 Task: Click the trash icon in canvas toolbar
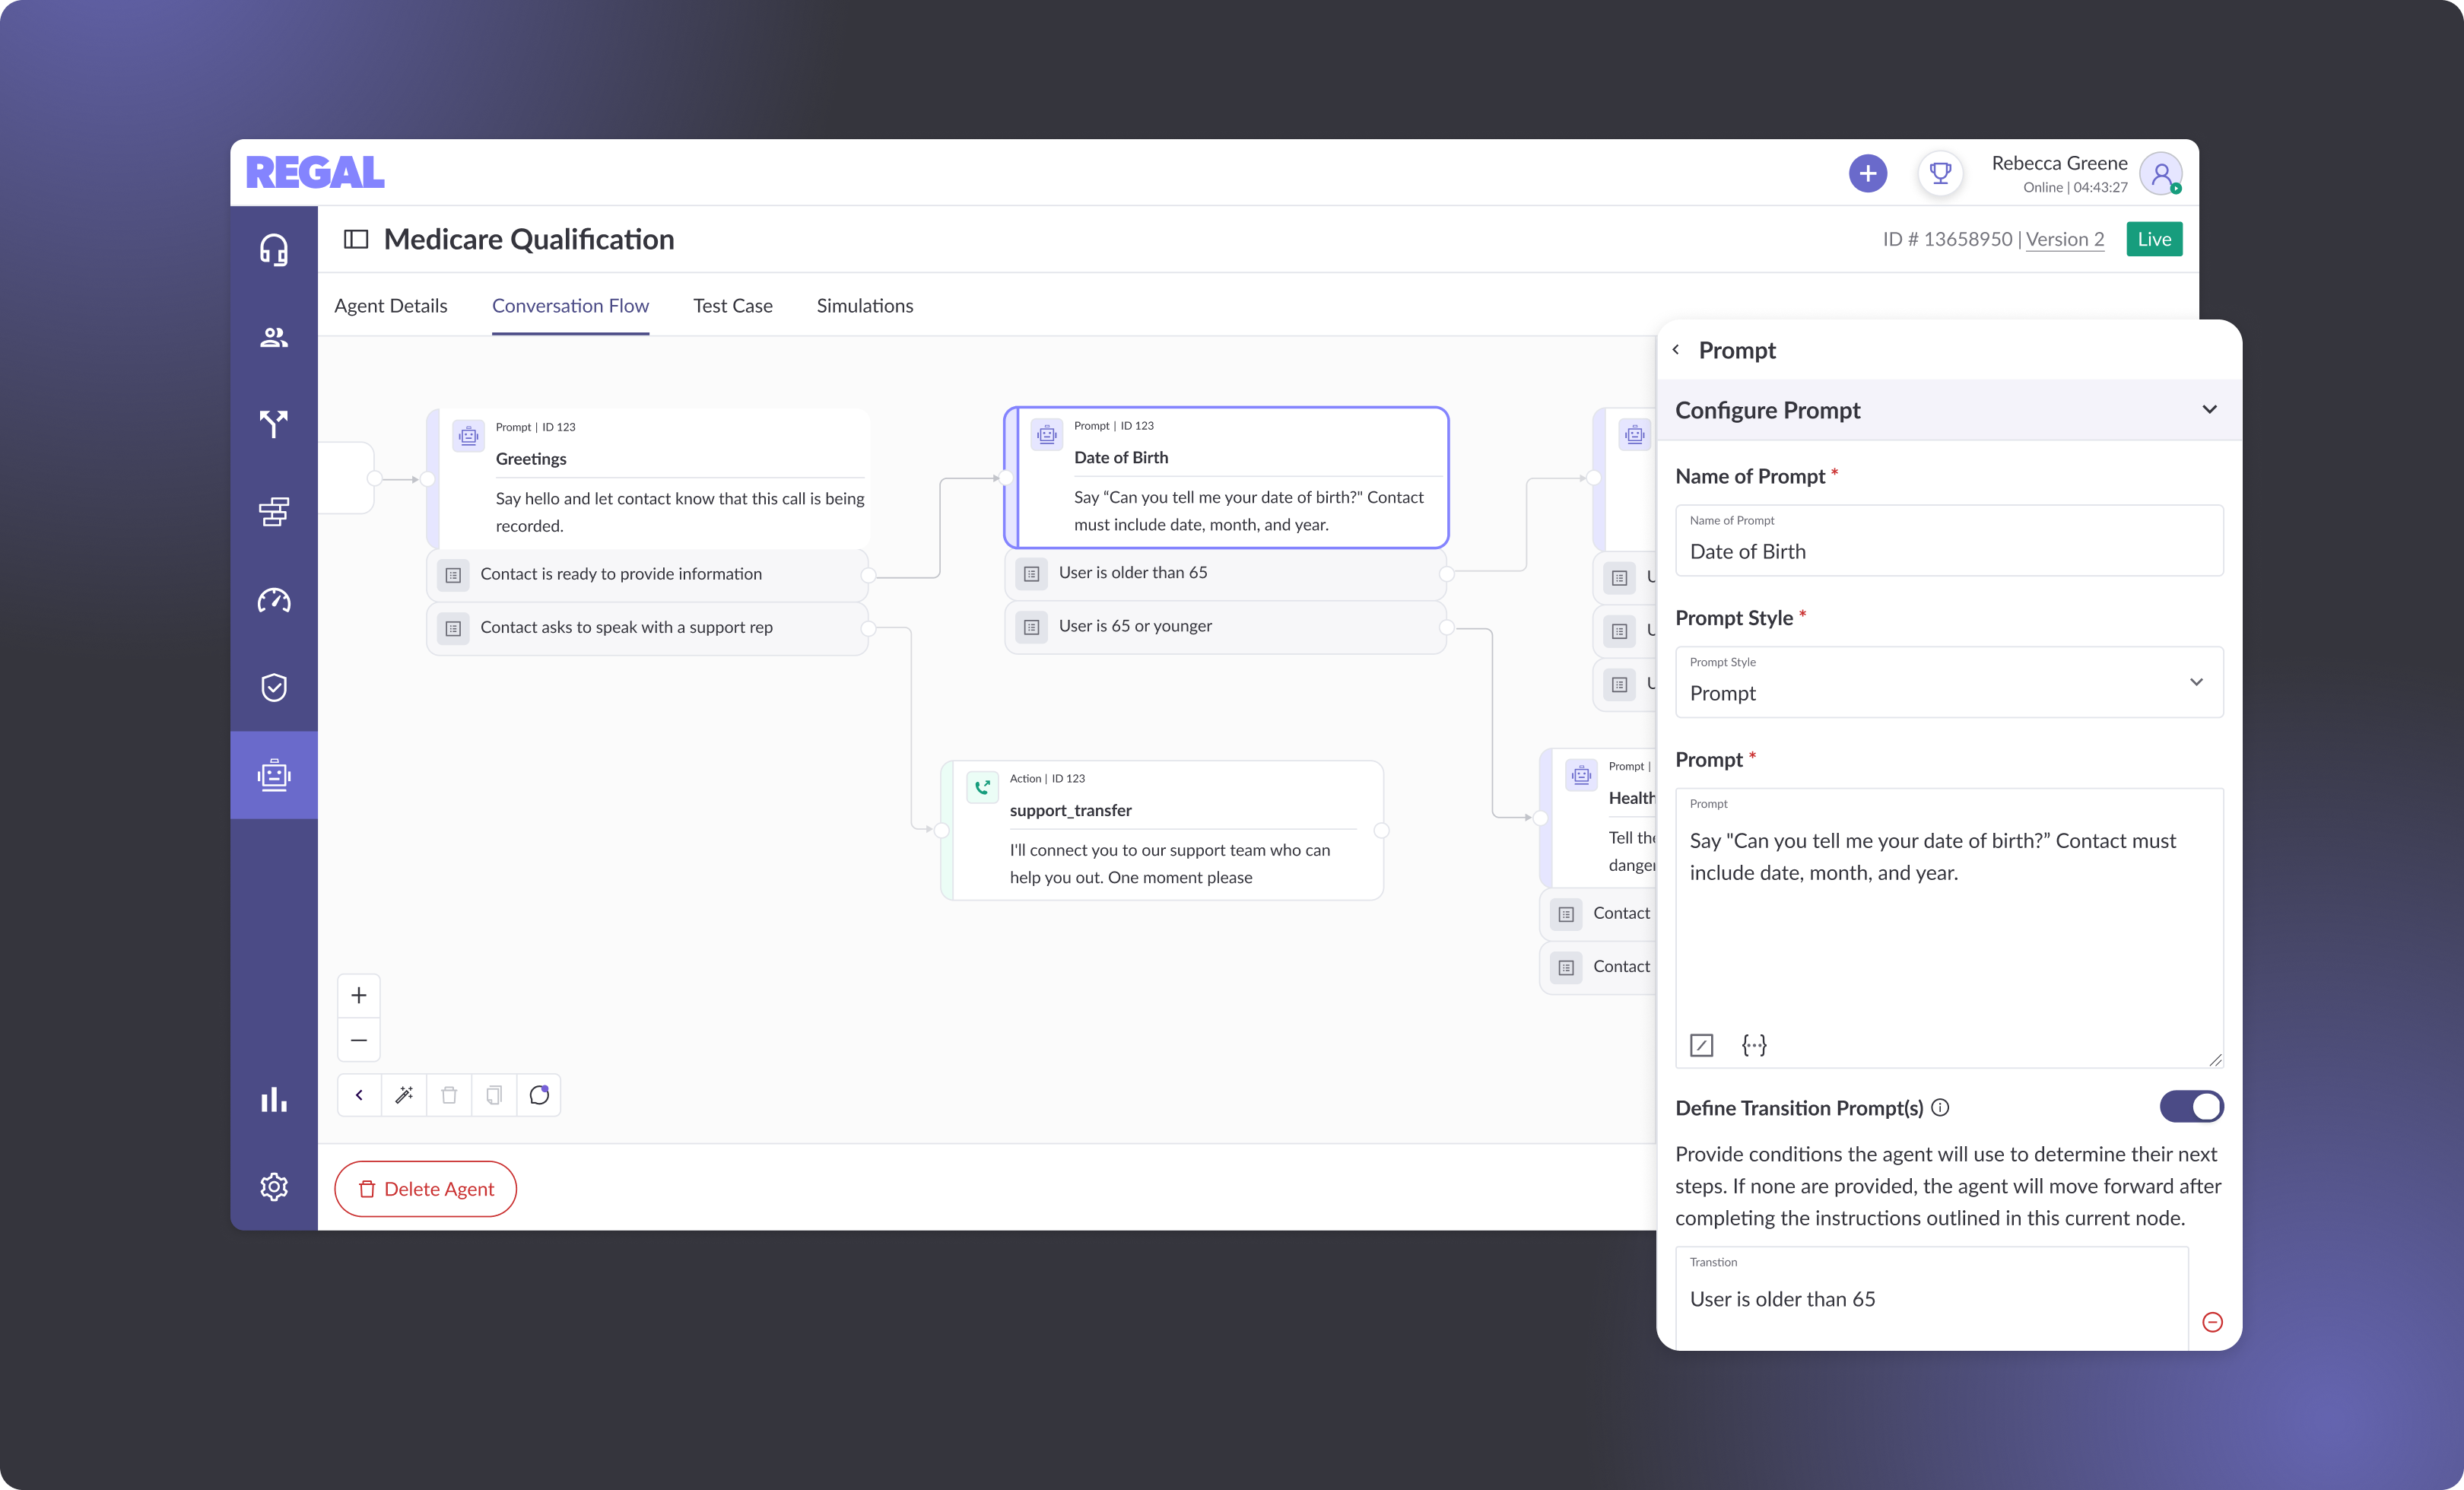pos(449,1095)
